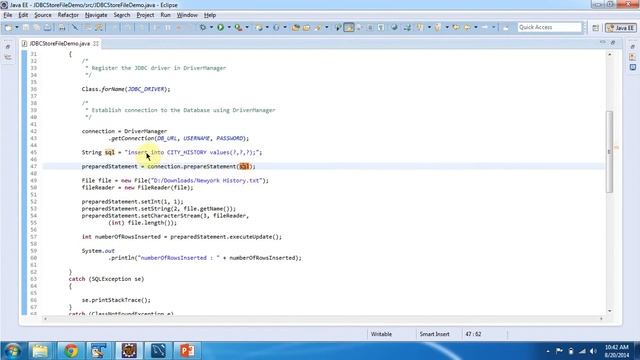Screen dimensions: 640x360
Task: Click the New file toolbar icon
Action: [8, 27]
